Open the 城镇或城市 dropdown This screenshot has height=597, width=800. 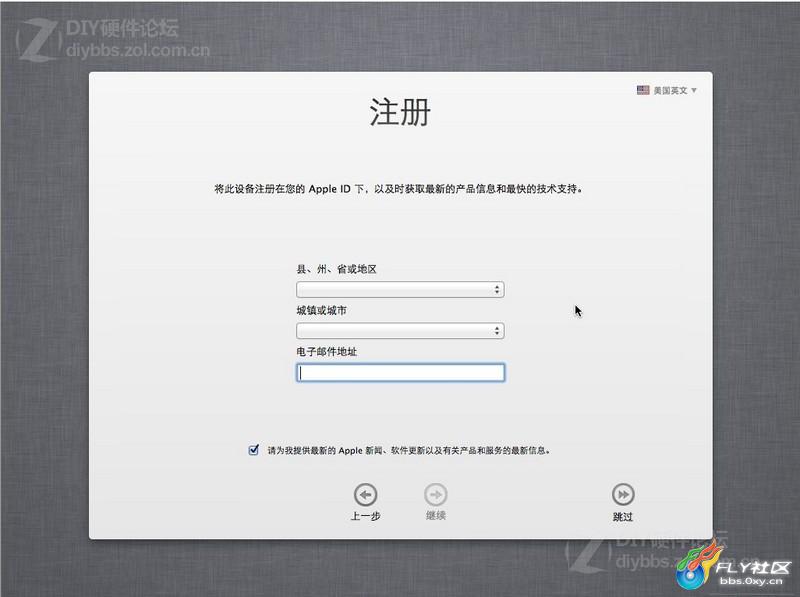tap(401, 331)
